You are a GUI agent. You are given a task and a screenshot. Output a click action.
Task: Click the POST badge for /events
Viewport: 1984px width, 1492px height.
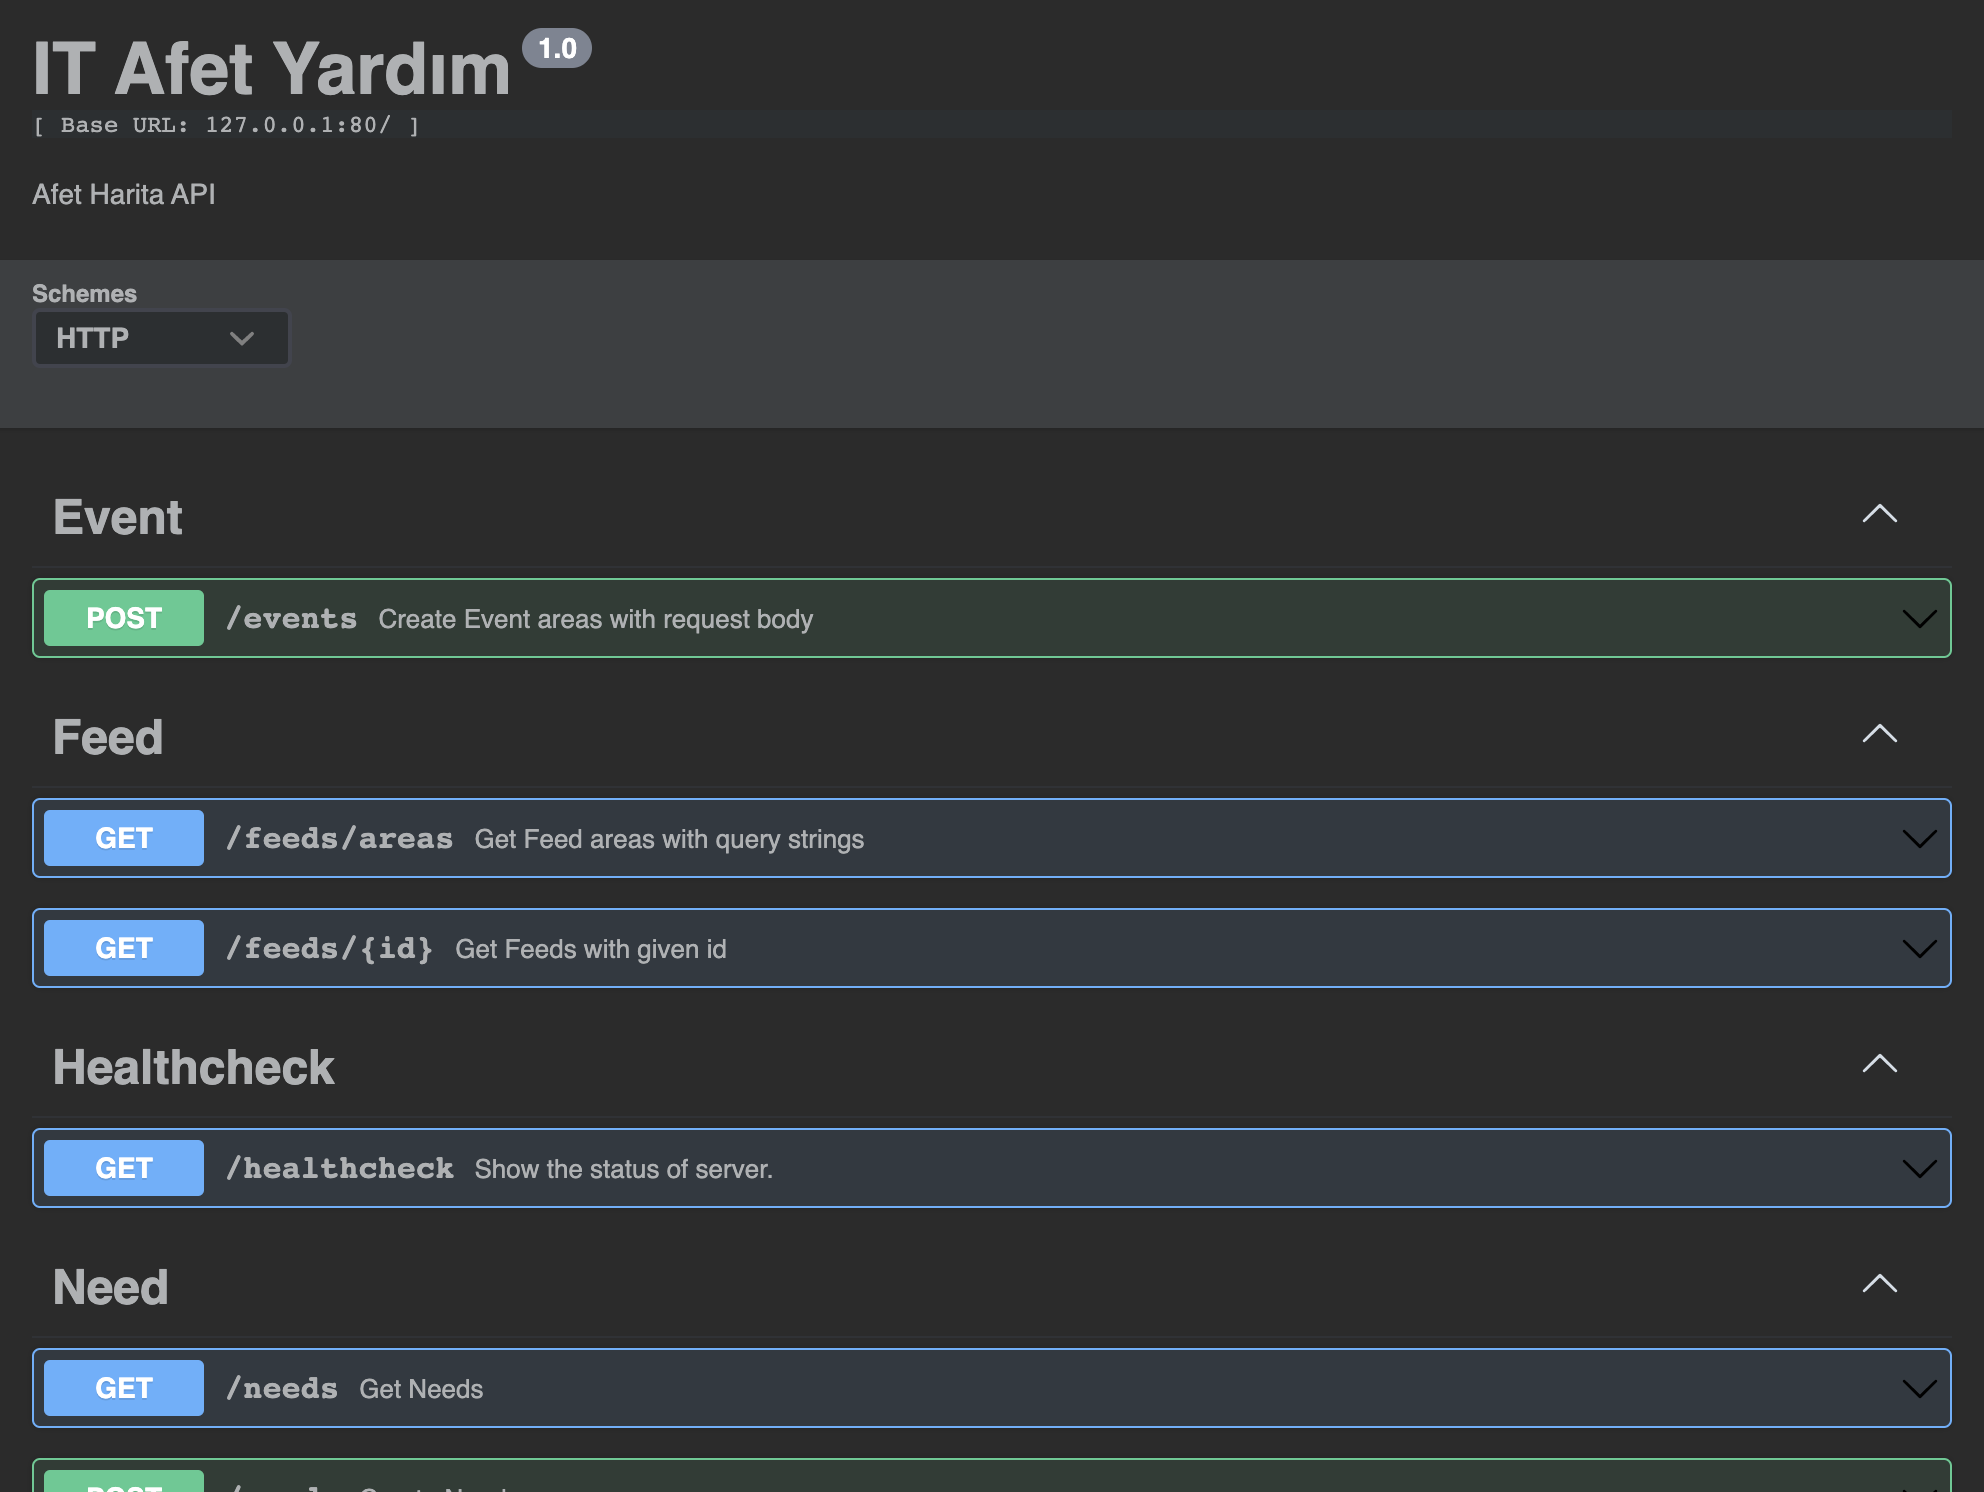coord(124,618)
